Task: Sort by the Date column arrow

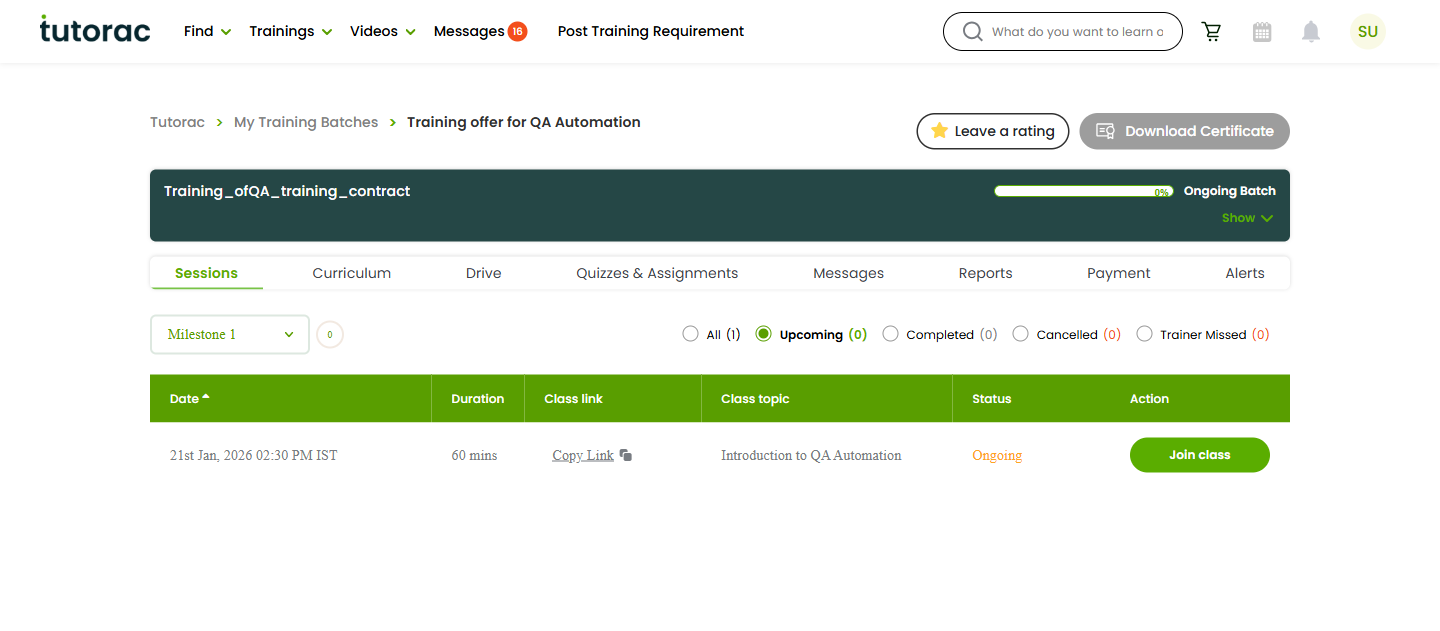Action: point(206,397)
